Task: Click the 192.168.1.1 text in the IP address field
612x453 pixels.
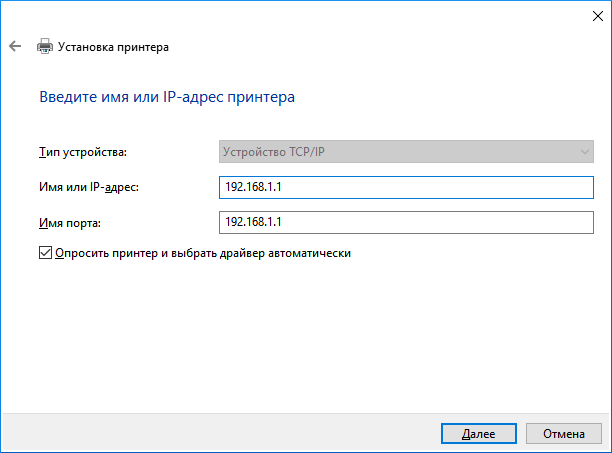Action: tap(256, 187)
